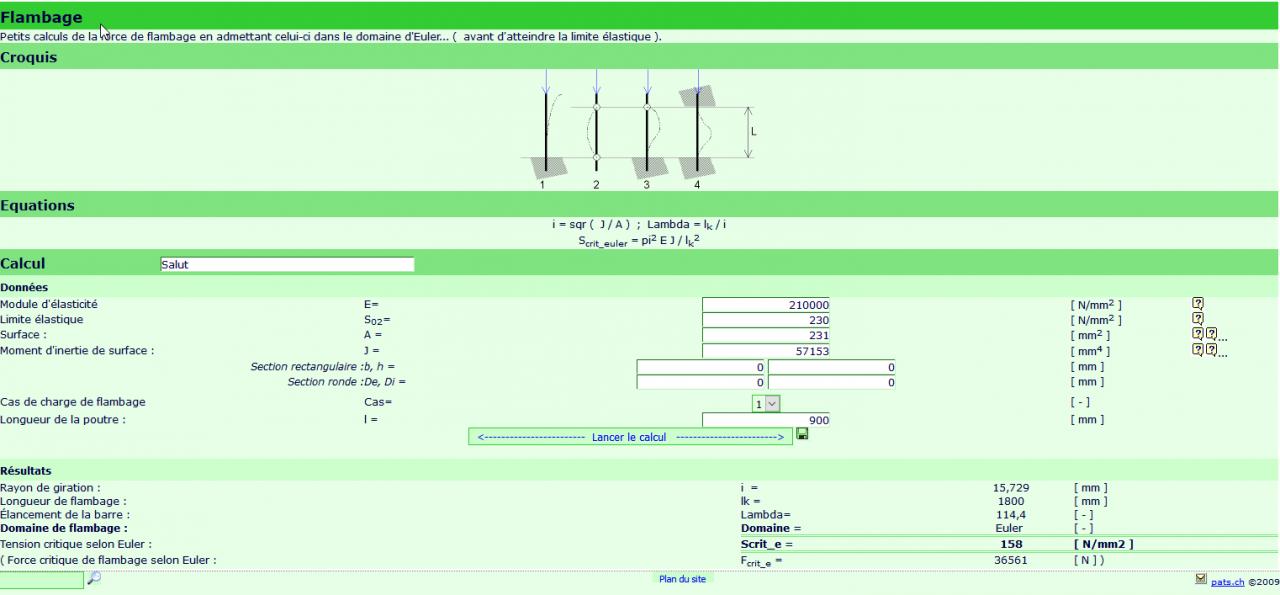Click the Scrit_e result value 158
This screenshot has width=1280, height=595.
click(1010, 544)
